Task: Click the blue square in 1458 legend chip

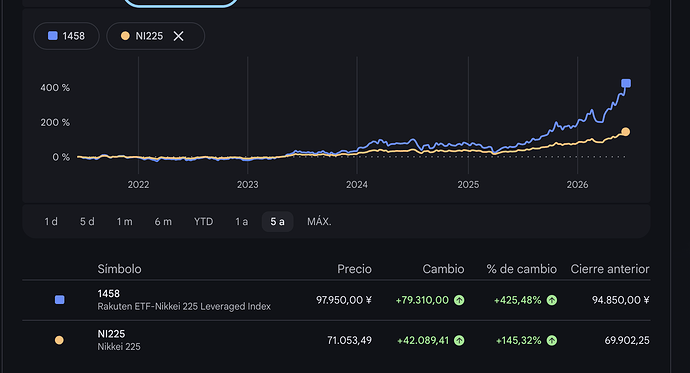Action: tap(53, 36)
